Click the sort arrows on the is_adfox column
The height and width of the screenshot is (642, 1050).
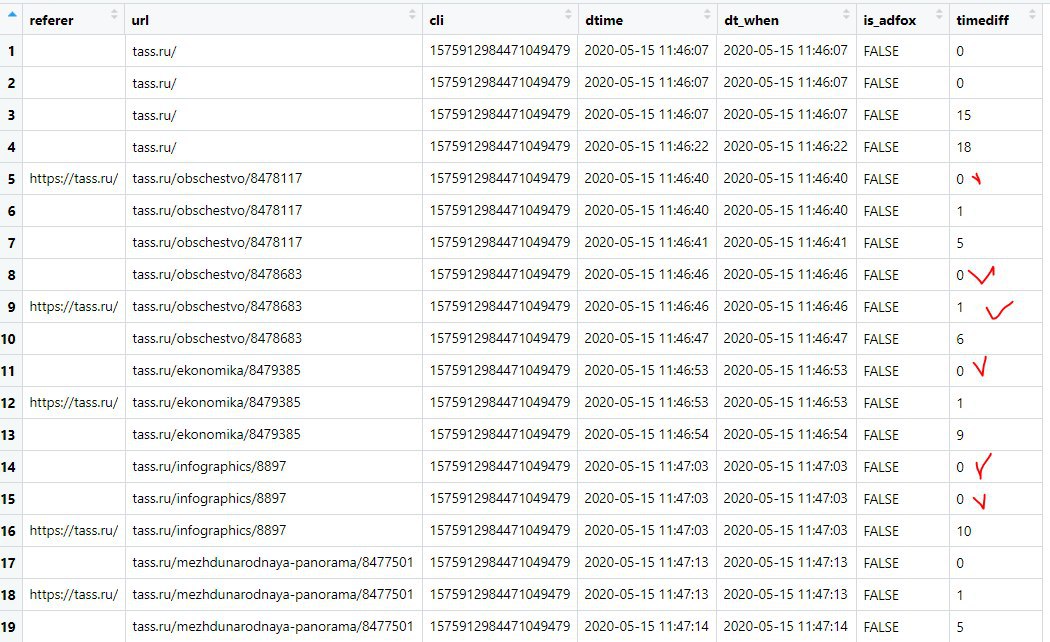tap(939, 14)
